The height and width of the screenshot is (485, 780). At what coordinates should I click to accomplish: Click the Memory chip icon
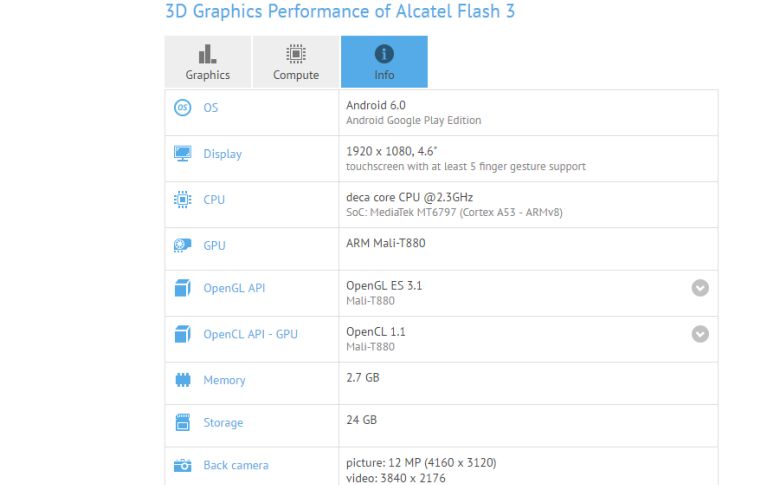pyautogui.click(x=183, y=380)
